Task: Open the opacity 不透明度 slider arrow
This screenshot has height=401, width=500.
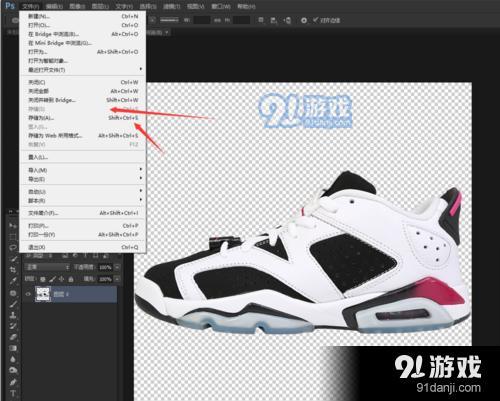Action: [117, 267]
